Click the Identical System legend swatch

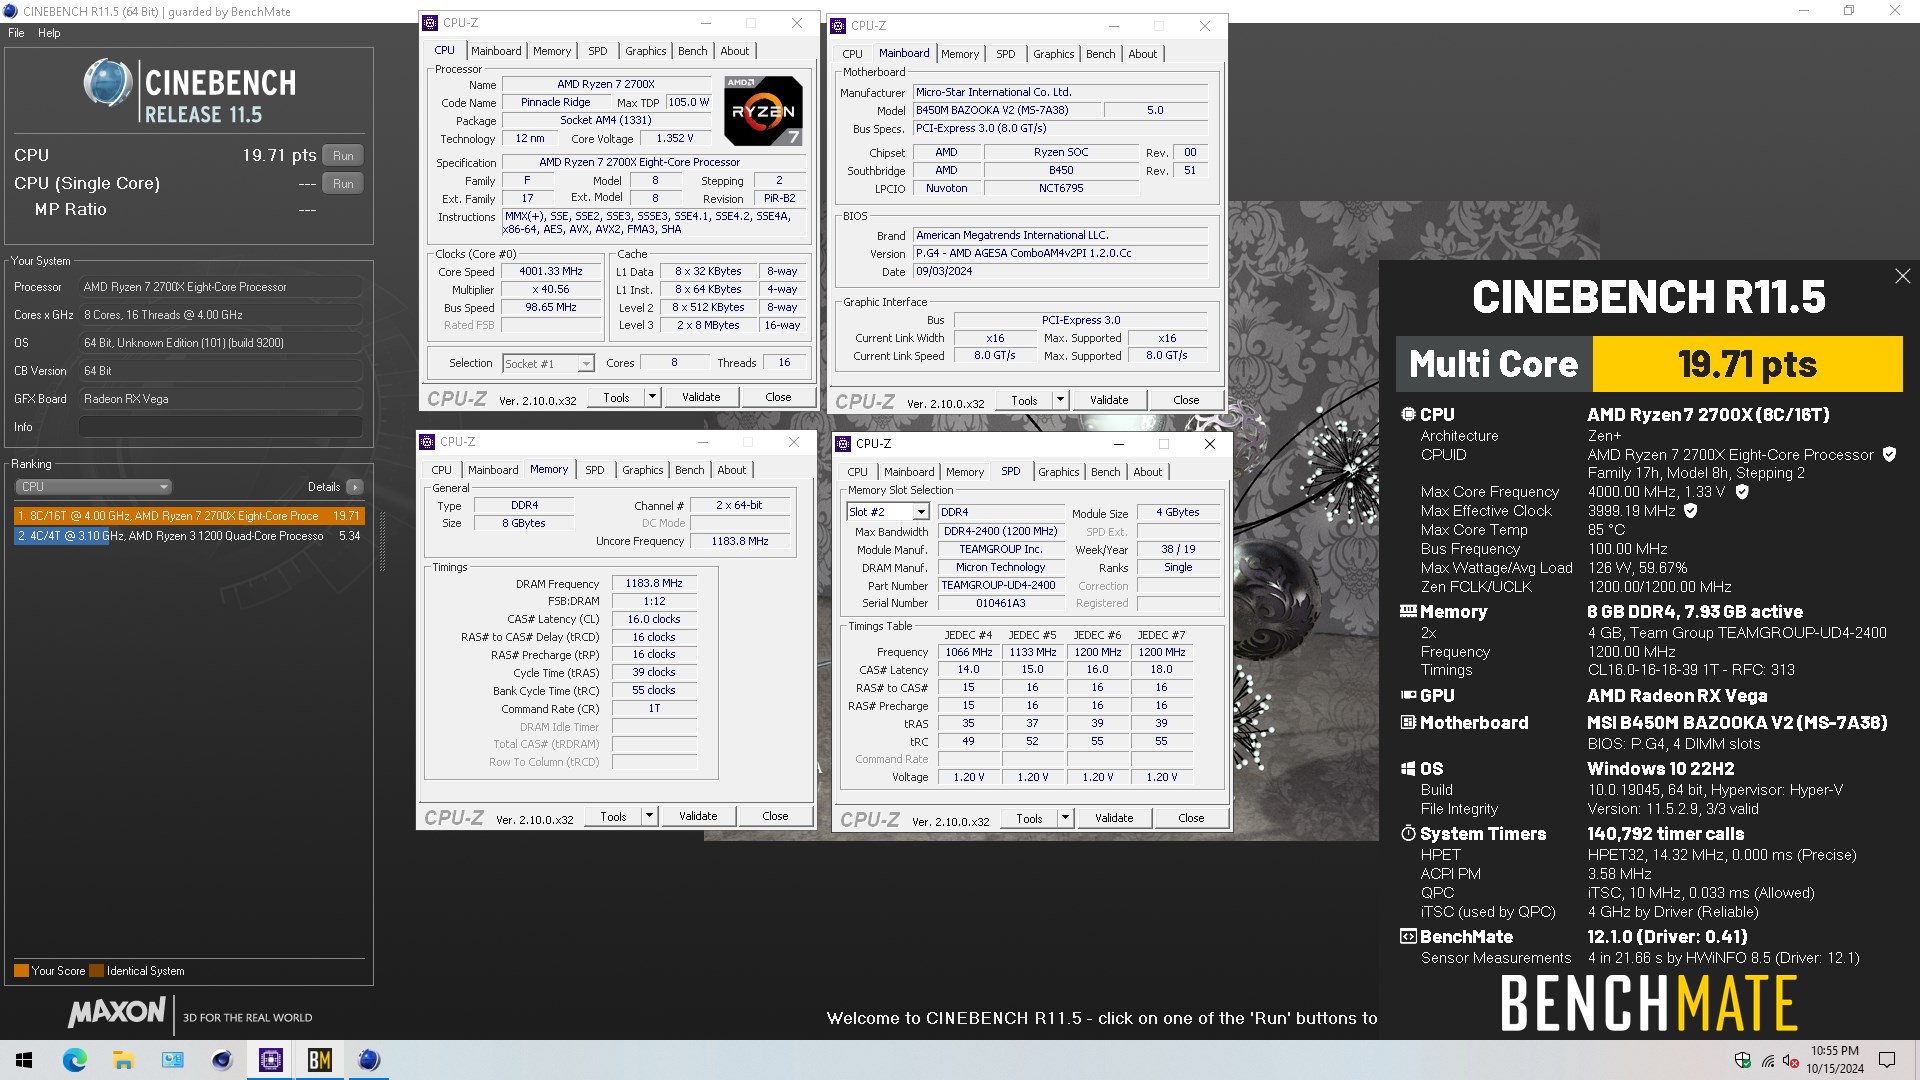(96, 970)
